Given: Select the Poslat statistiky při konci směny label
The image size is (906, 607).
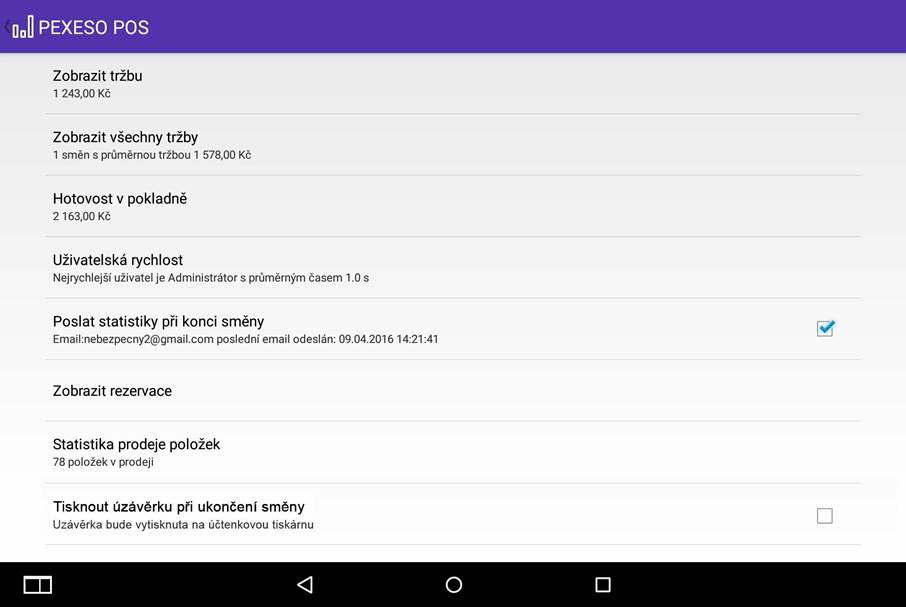Looking at the screenshot, I should click(158, 321).
